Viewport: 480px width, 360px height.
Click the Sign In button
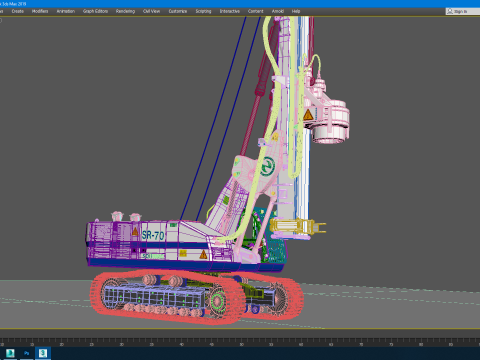(x=462, y=11)
